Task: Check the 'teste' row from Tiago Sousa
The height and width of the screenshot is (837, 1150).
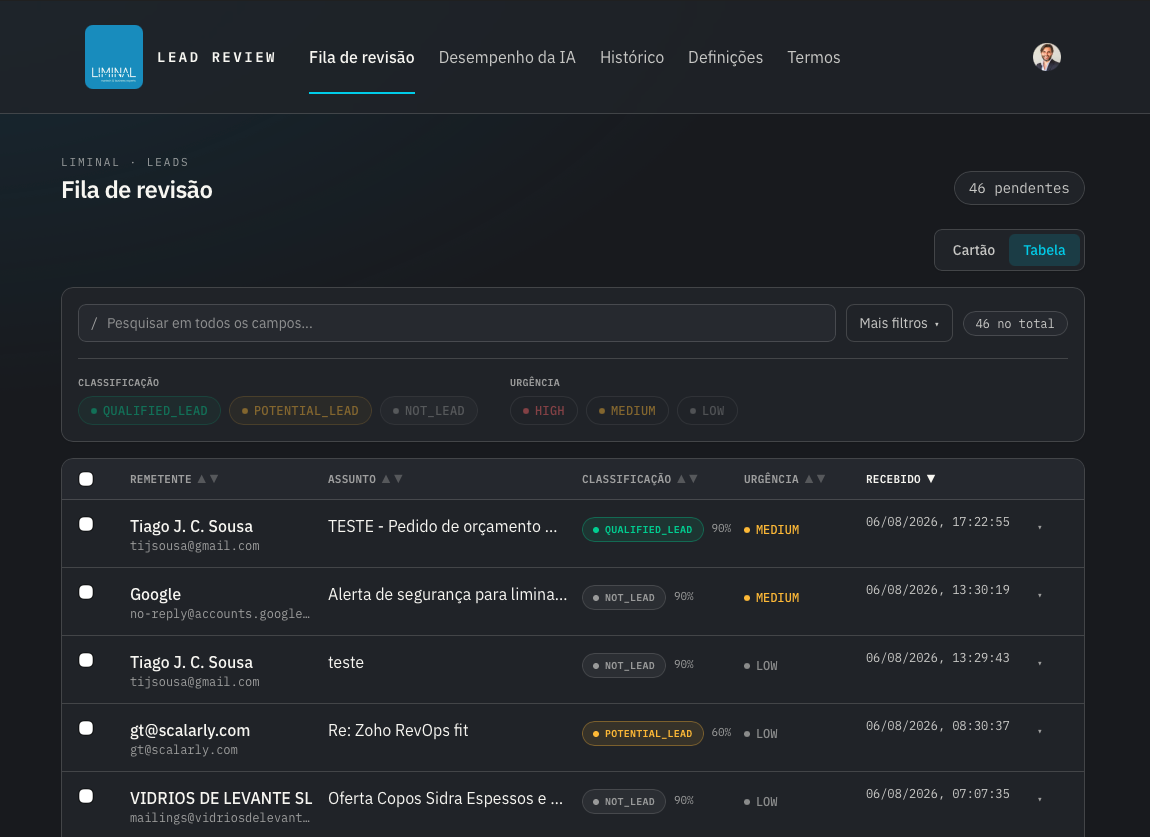Action: [86, 660]
